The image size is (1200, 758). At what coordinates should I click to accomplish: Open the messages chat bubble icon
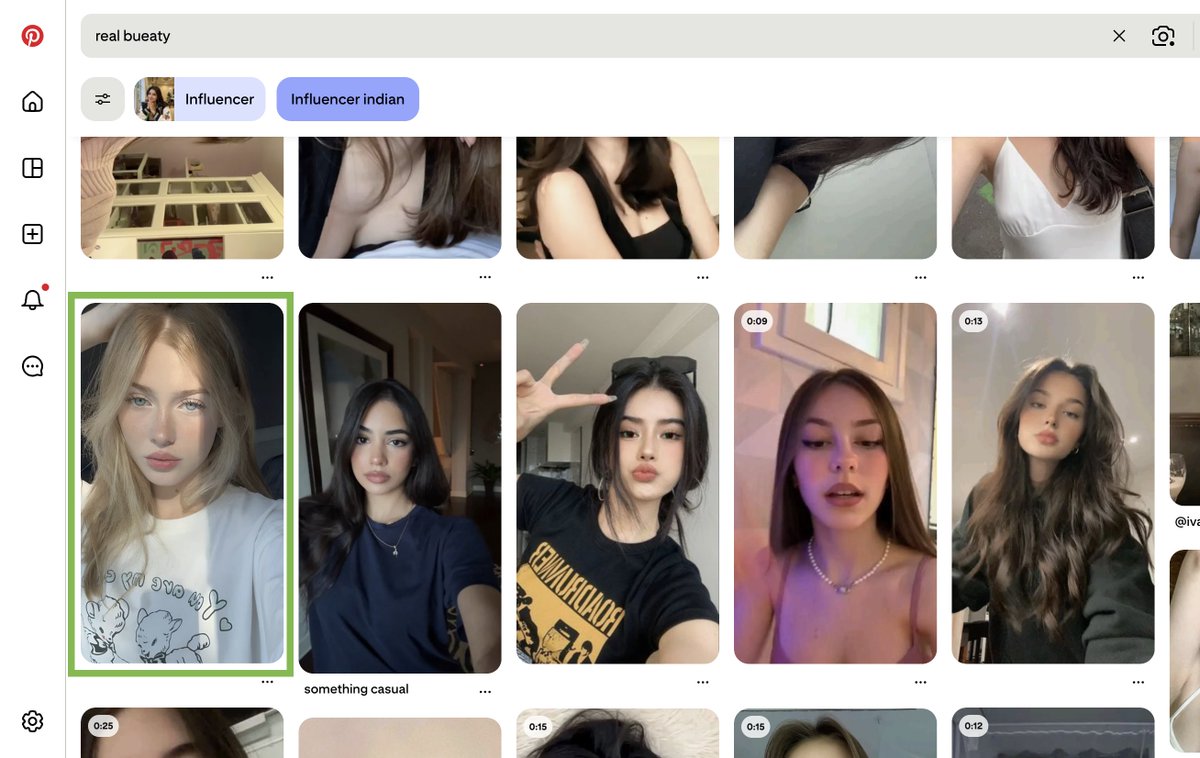pyautogui.click(x=33, y=366)
